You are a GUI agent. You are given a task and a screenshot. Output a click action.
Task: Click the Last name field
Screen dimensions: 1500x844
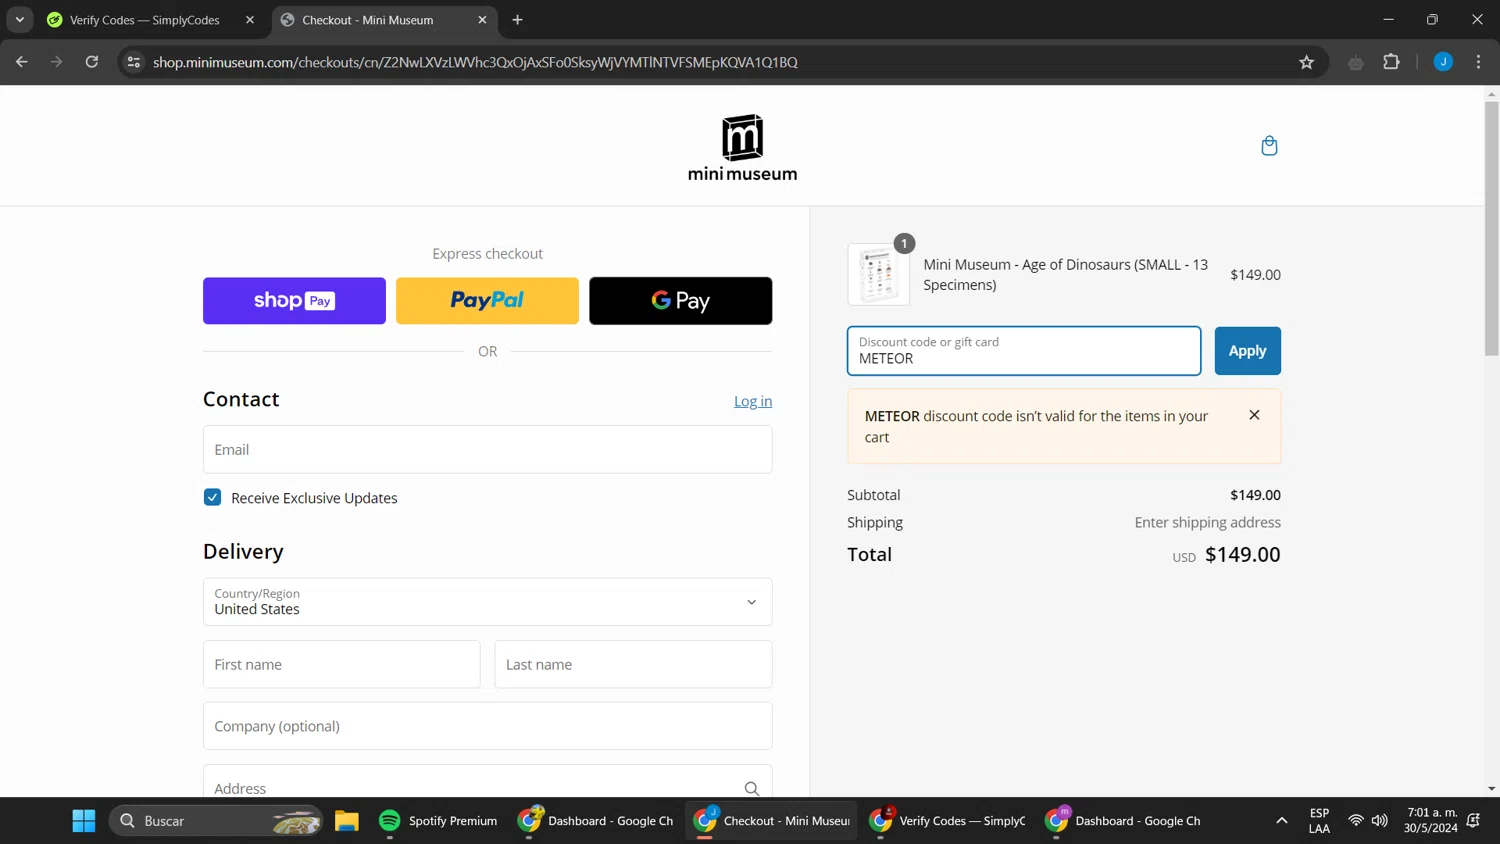coord(633,664)
